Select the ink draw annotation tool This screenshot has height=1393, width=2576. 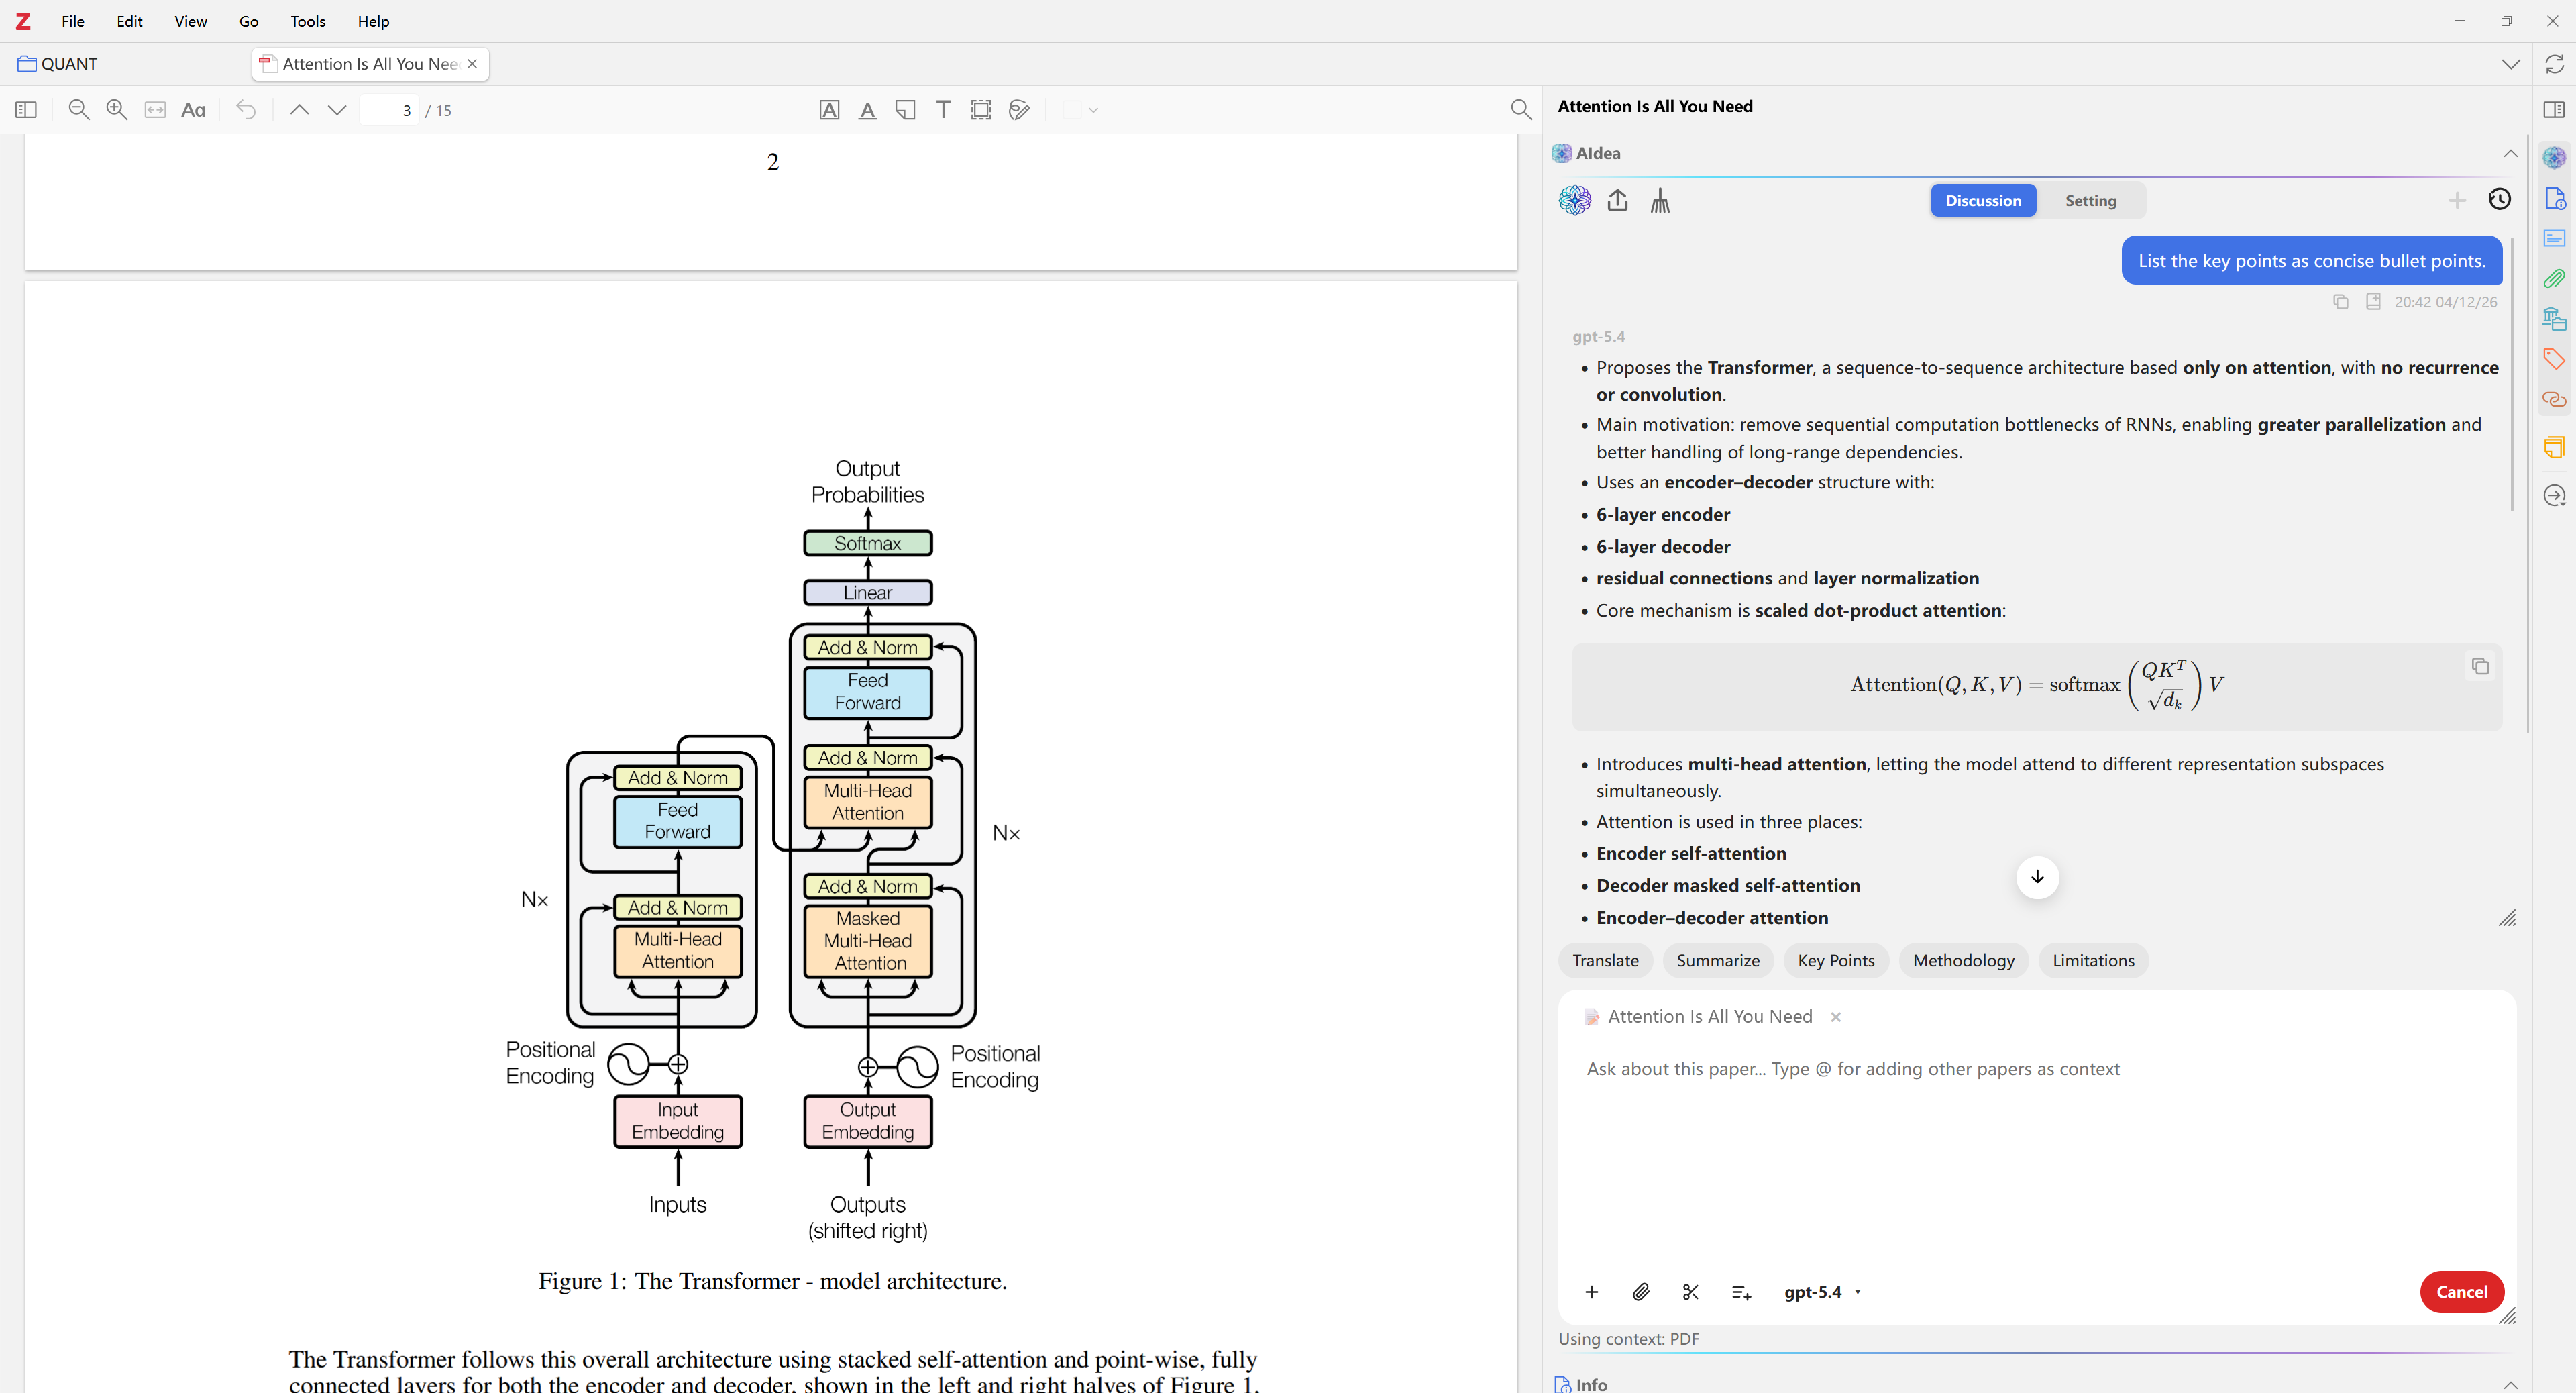click(1019, 110)
